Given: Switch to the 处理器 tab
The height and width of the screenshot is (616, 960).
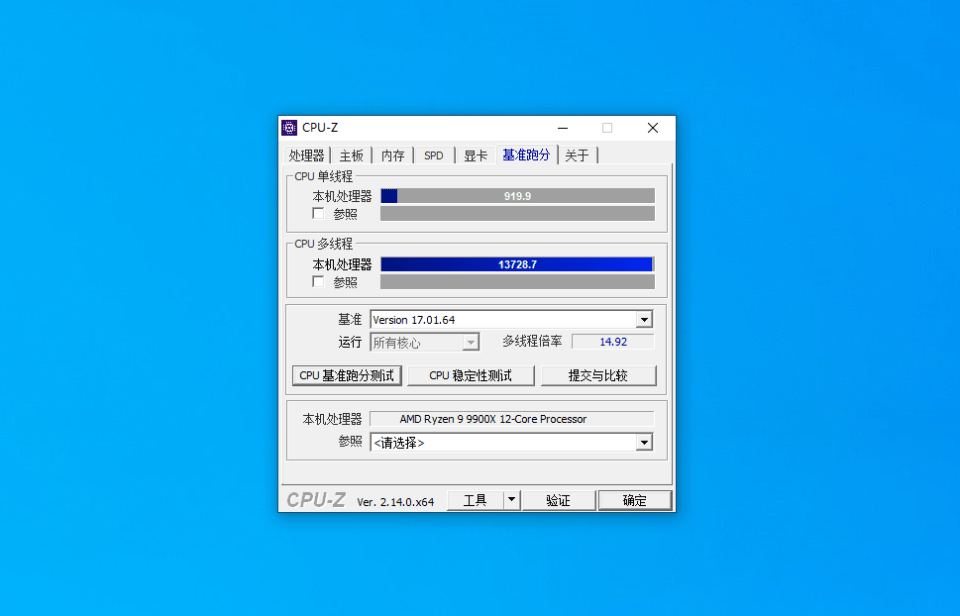Looking at the screenshot, I should pos(307,156).
